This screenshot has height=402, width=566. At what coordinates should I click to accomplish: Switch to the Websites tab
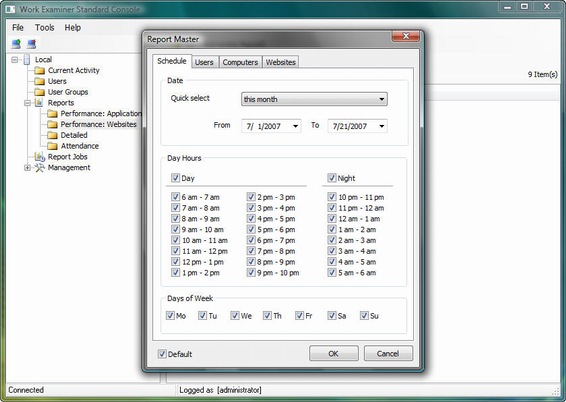pos(280,62)
